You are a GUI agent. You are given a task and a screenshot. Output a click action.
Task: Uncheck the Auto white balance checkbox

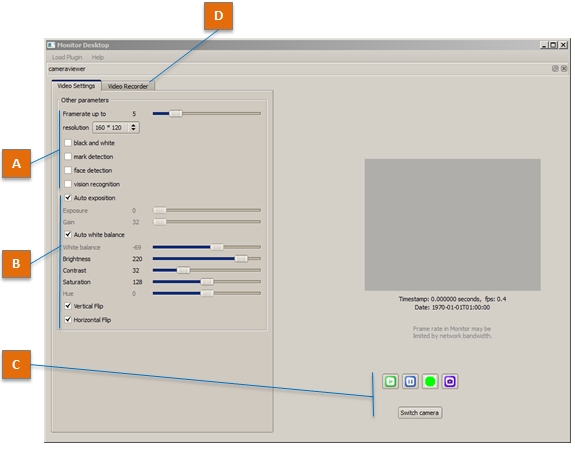[x=68, y=234]
